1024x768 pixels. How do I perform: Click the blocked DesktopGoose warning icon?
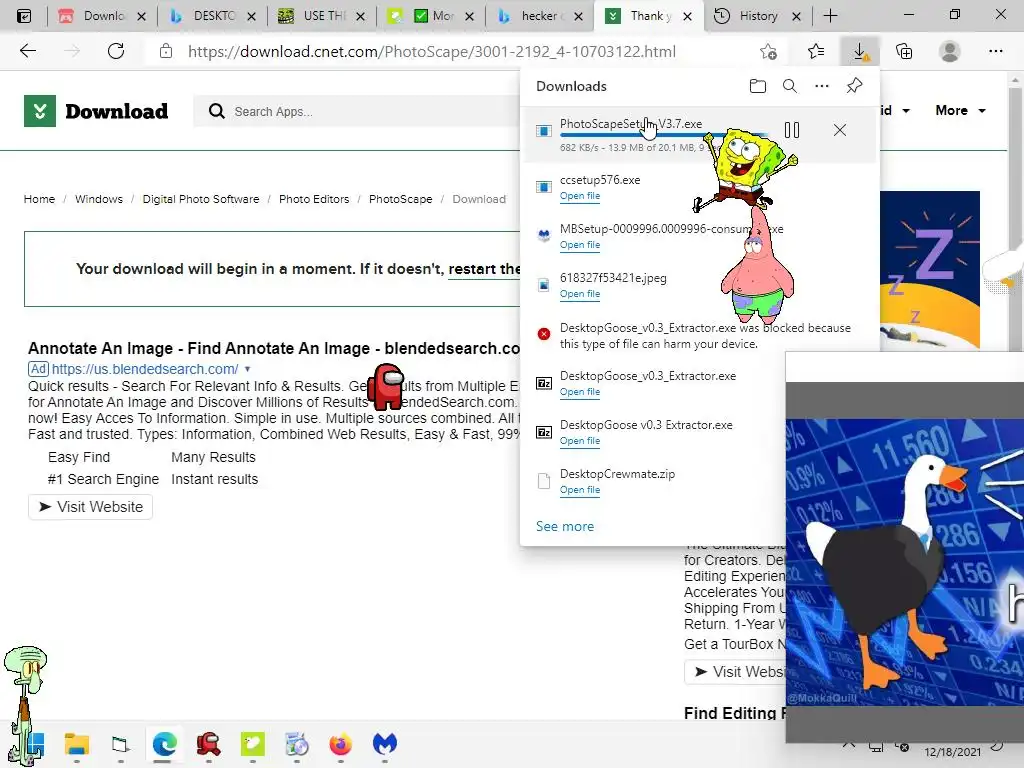543,334
